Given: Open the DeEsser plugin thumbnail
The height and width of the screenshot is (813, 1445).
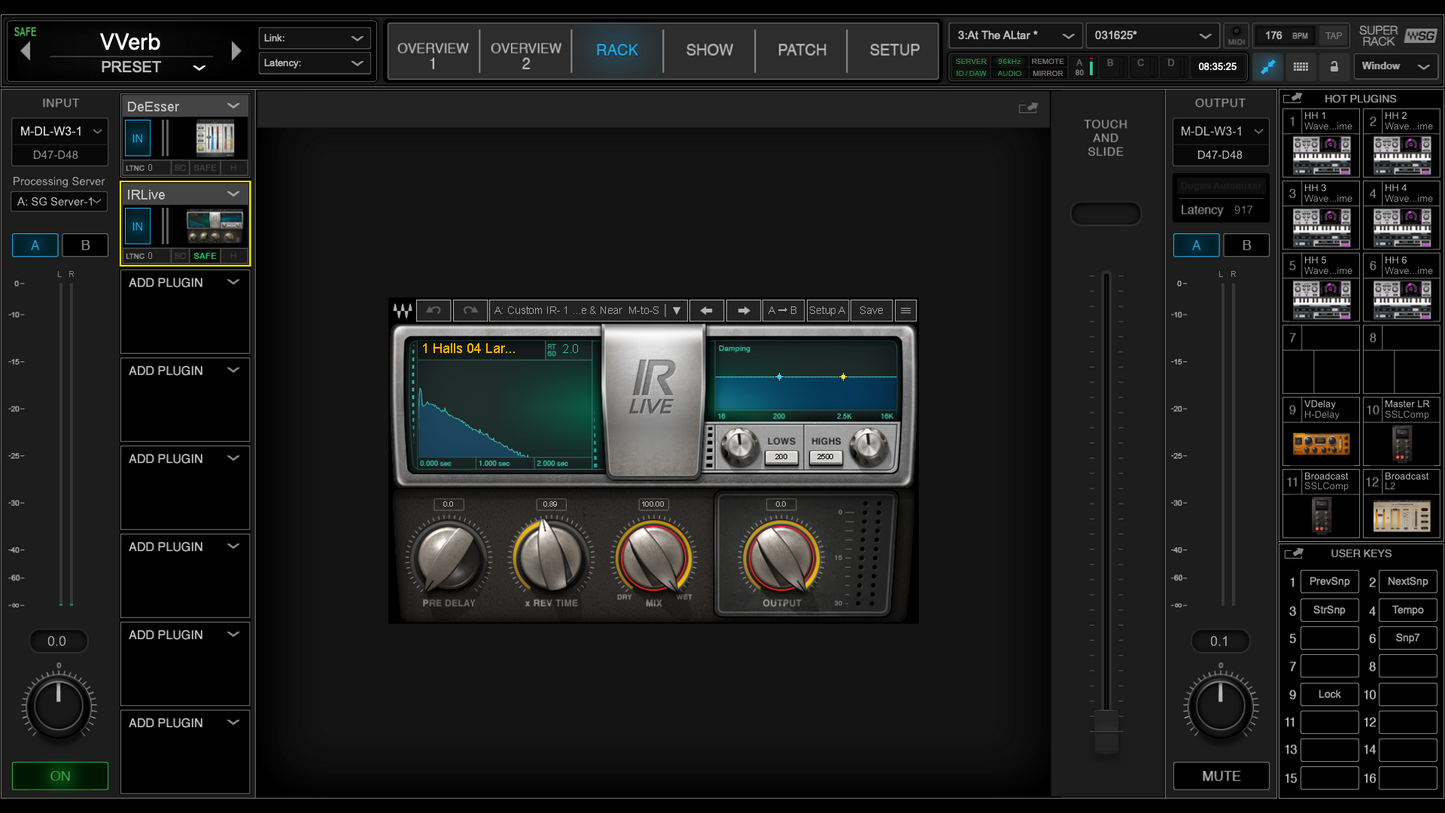Looking at the screenshot, I should [x=215, y=138].
